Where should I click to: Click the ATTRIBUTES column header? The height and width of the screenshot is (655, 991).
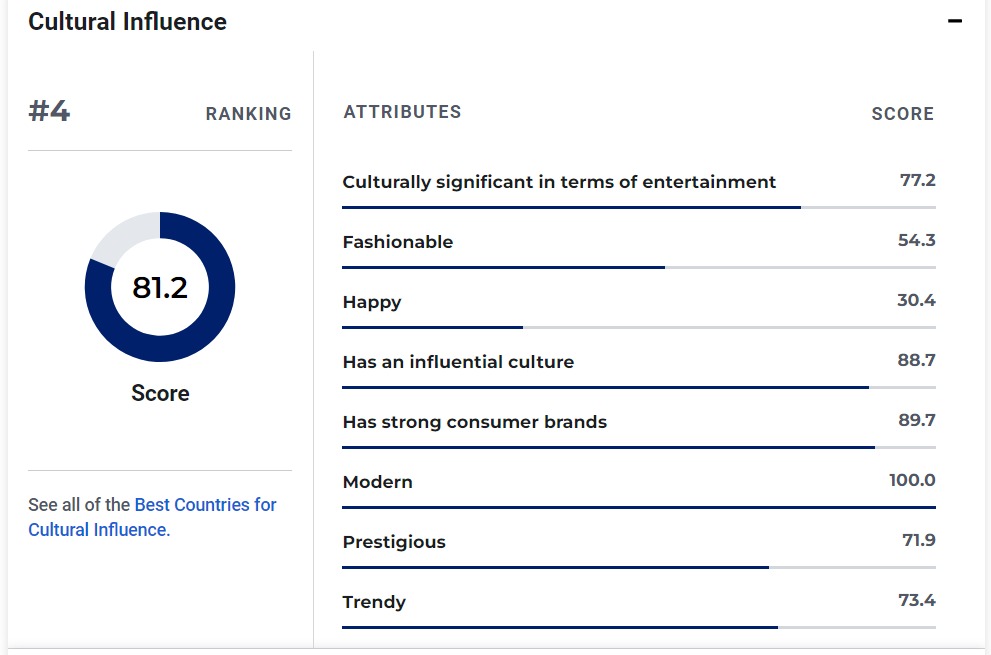tap(402, 112)
